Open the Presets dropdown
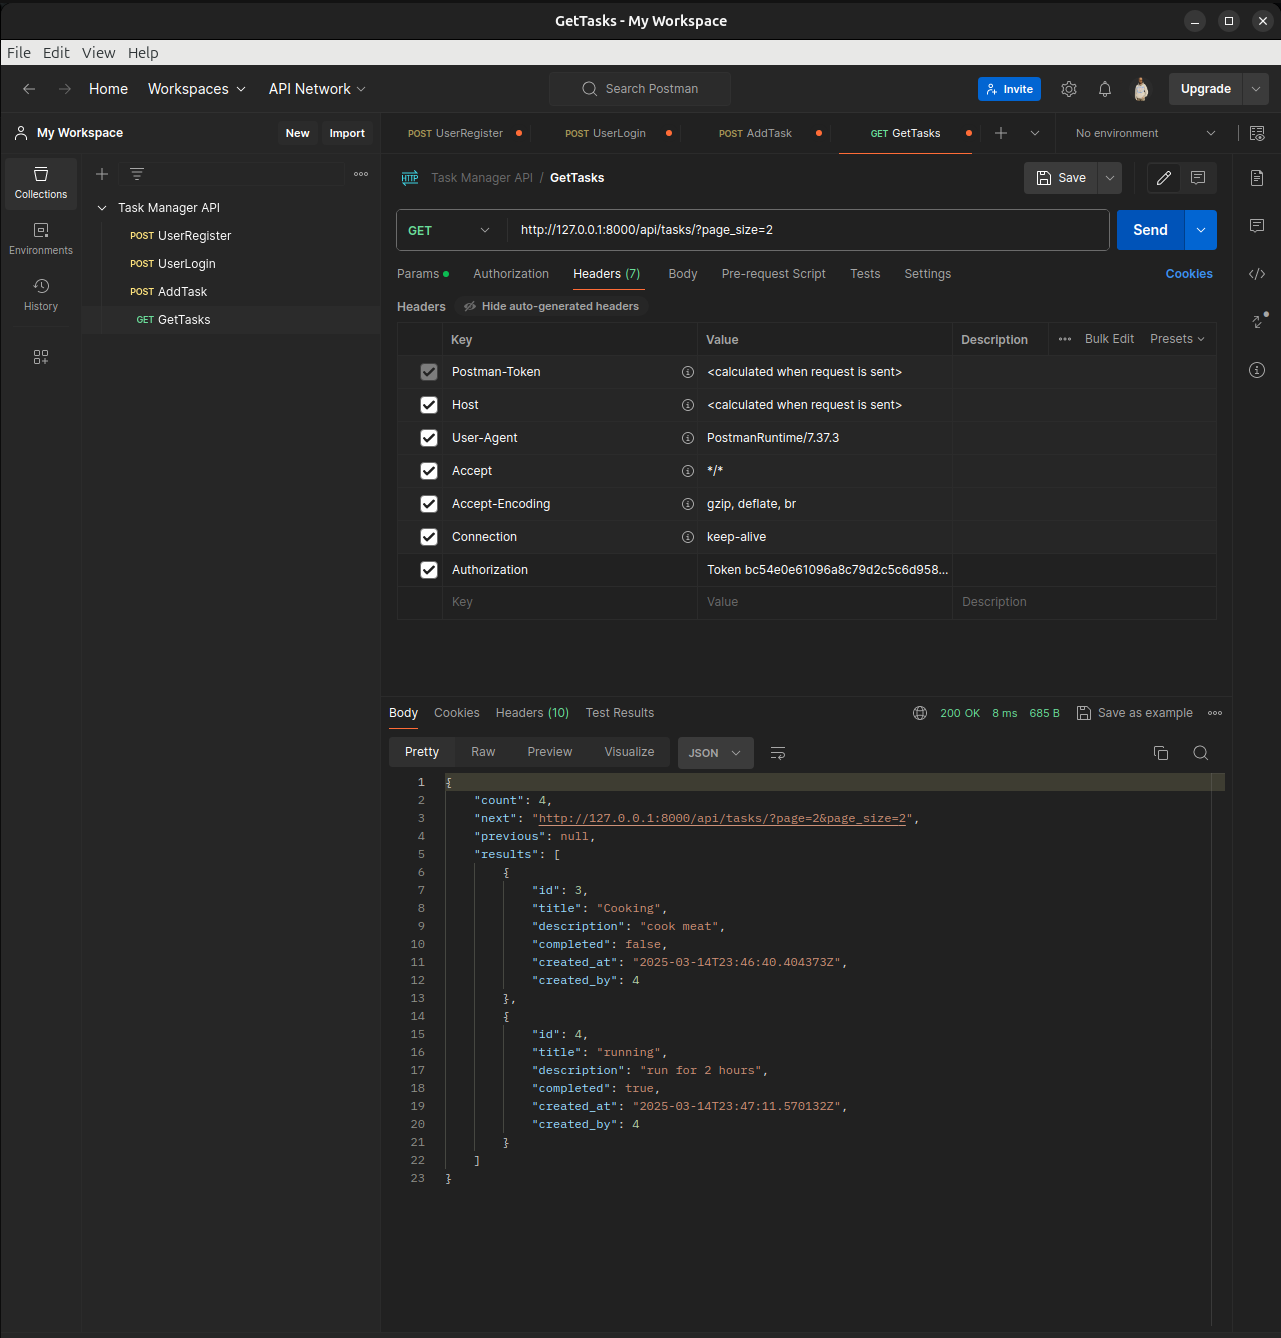The height and width of the screenshot is (1338, 1281). click(1177, 339)
